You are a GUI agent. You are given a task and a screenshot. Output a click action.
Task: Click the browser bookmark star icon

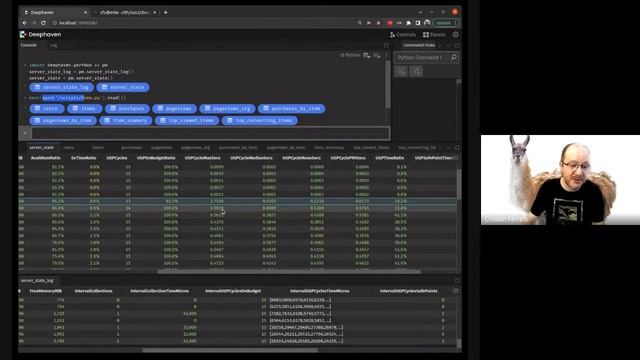pos(378,23)
